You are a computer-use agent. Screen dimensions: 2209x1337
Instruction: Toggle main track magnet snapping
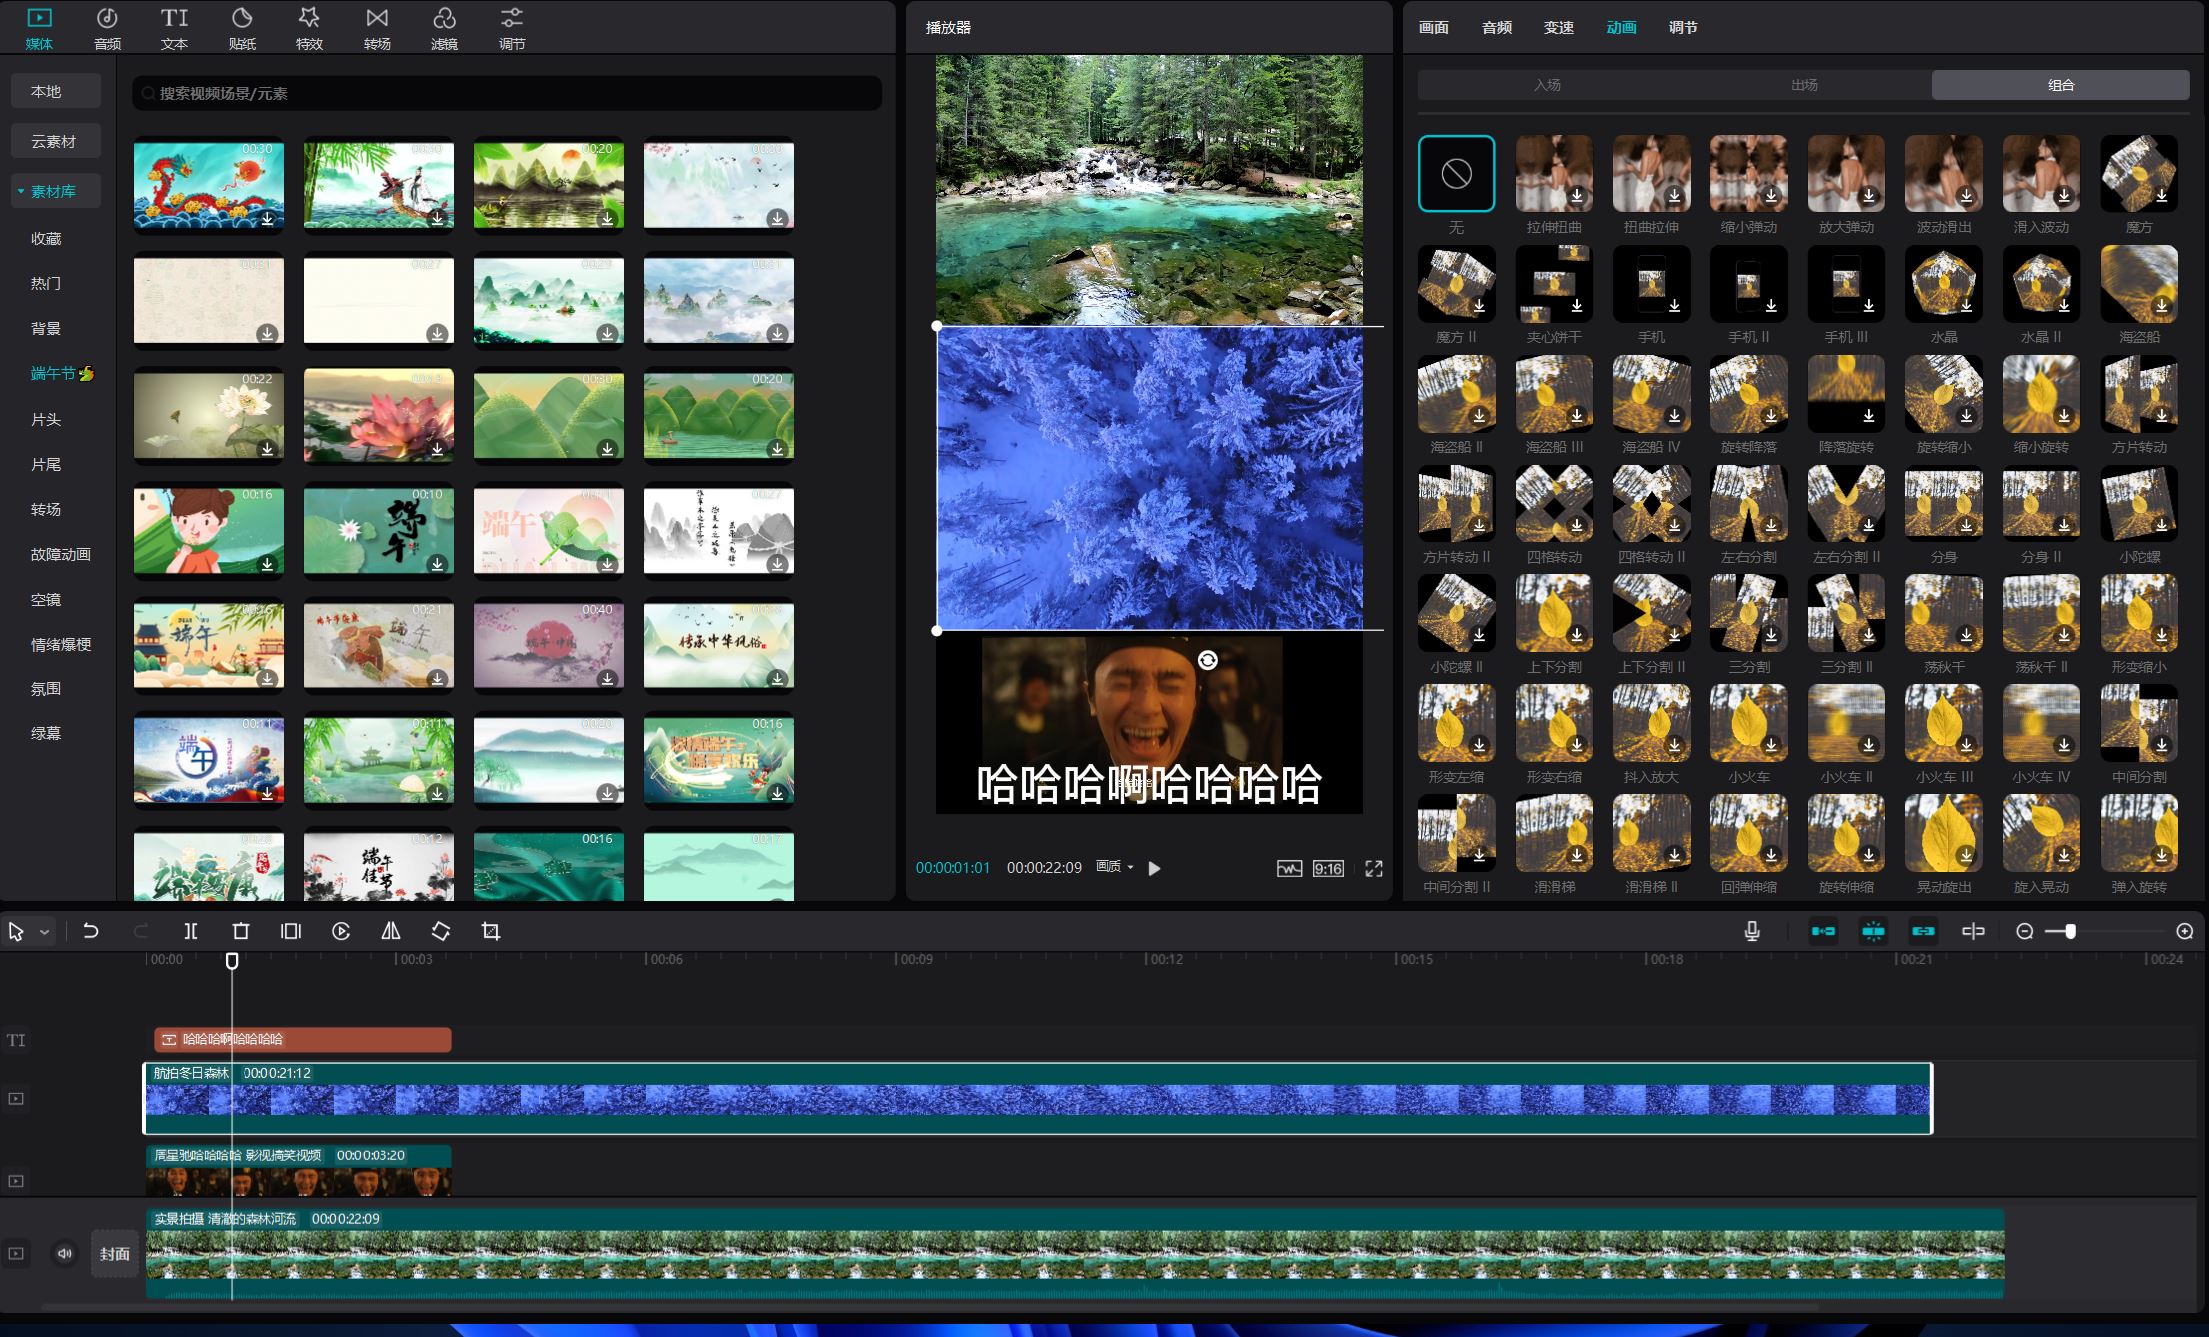[x=1823, y=931]
